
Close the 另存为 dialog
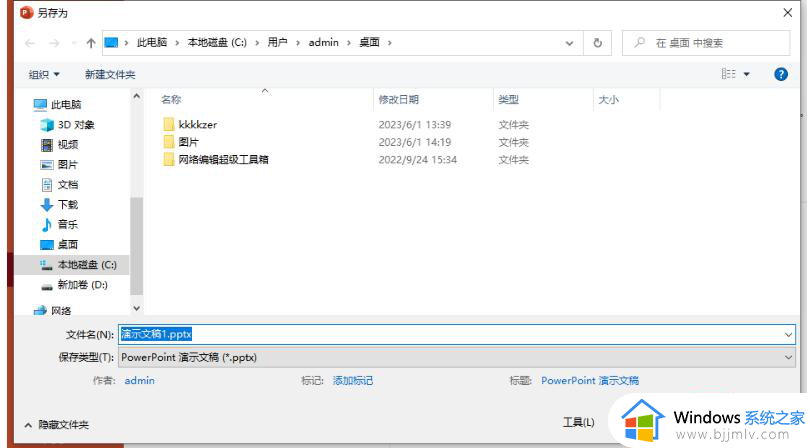(787, 12)
